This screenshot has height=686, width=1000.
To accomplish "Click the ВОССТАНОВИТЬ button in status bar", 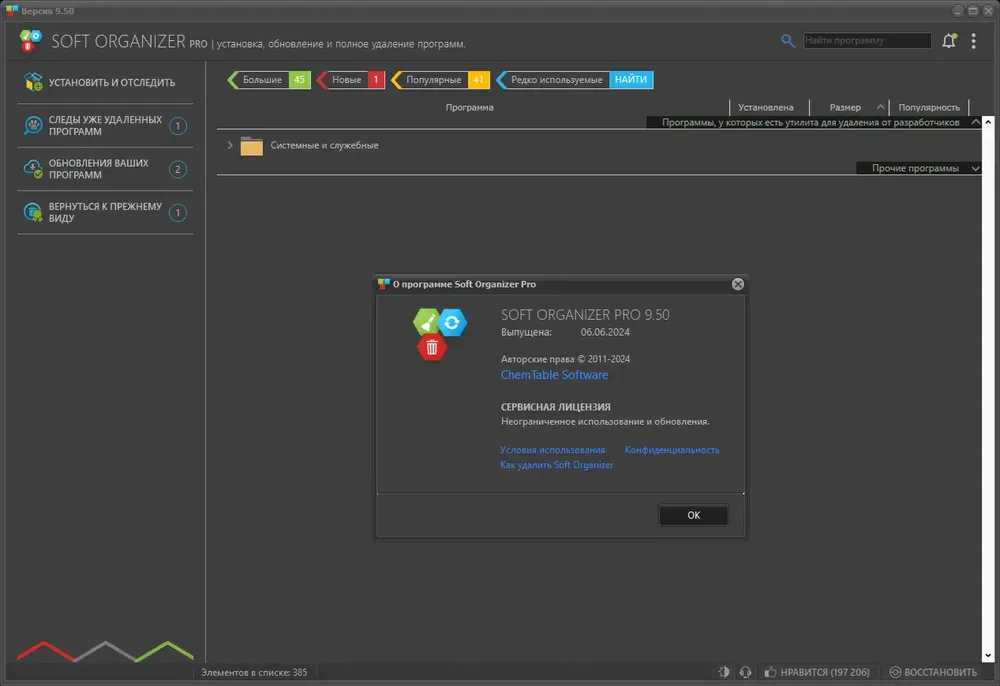I will pos(933,672).
